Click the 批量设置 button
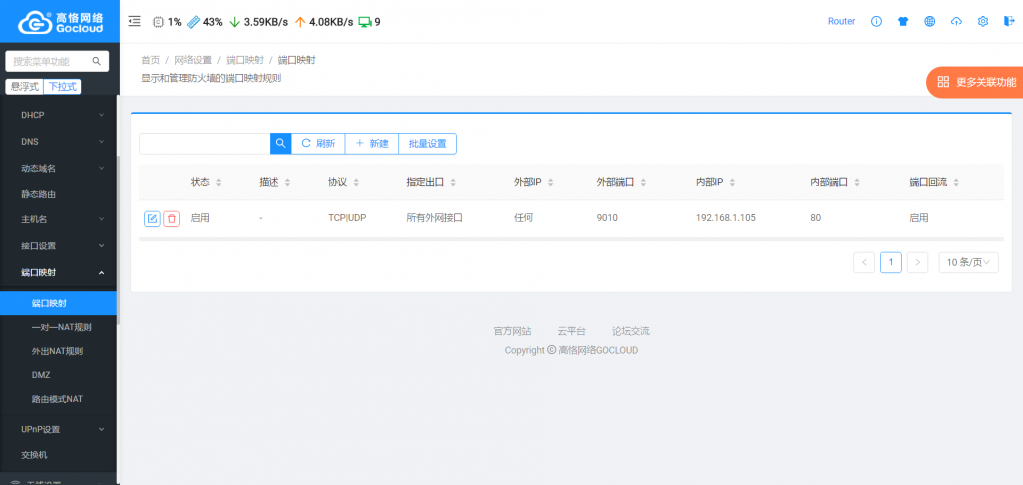1023x485 pixels. (427, 144)
